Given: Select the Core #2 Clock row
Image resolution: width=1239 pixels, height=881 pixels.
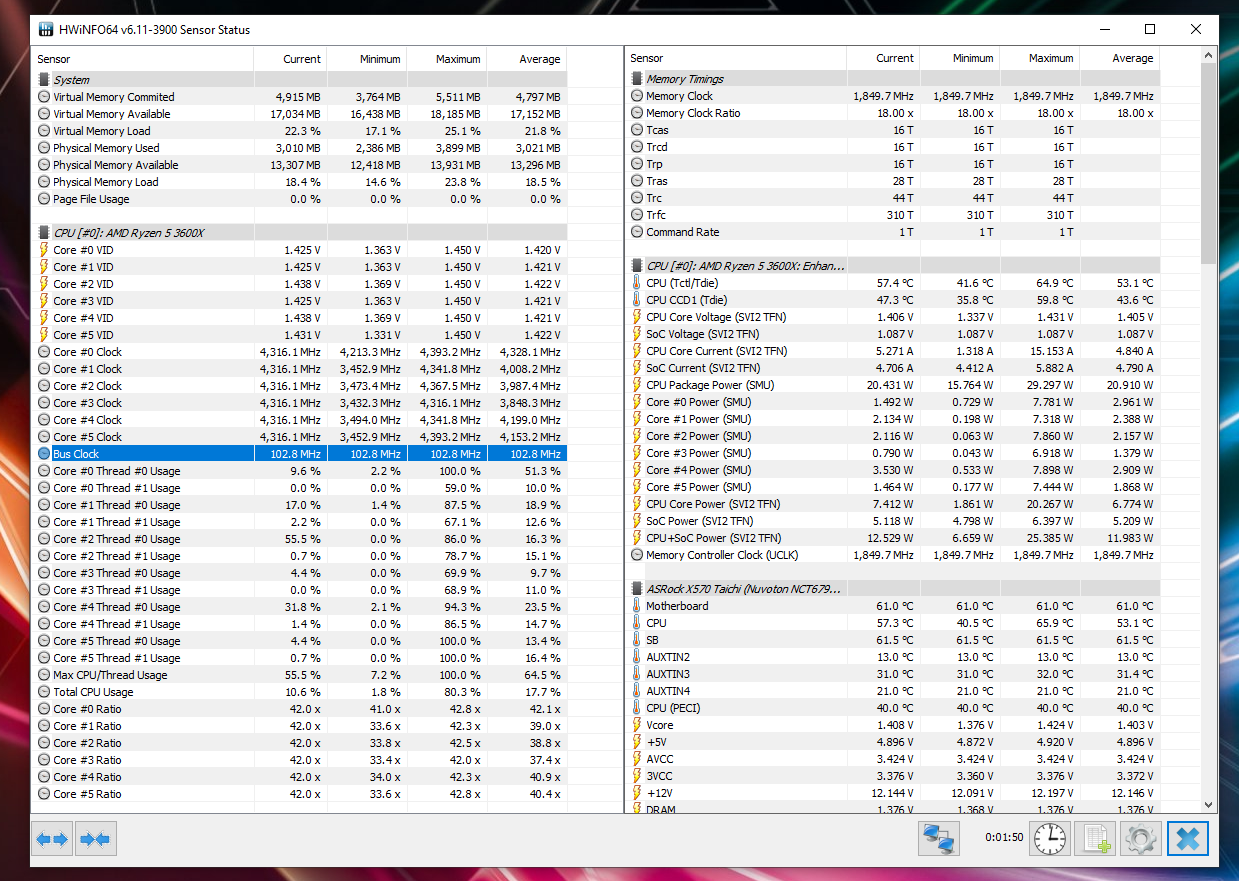Looking at the screenshot, I should (x=299, y=386).
